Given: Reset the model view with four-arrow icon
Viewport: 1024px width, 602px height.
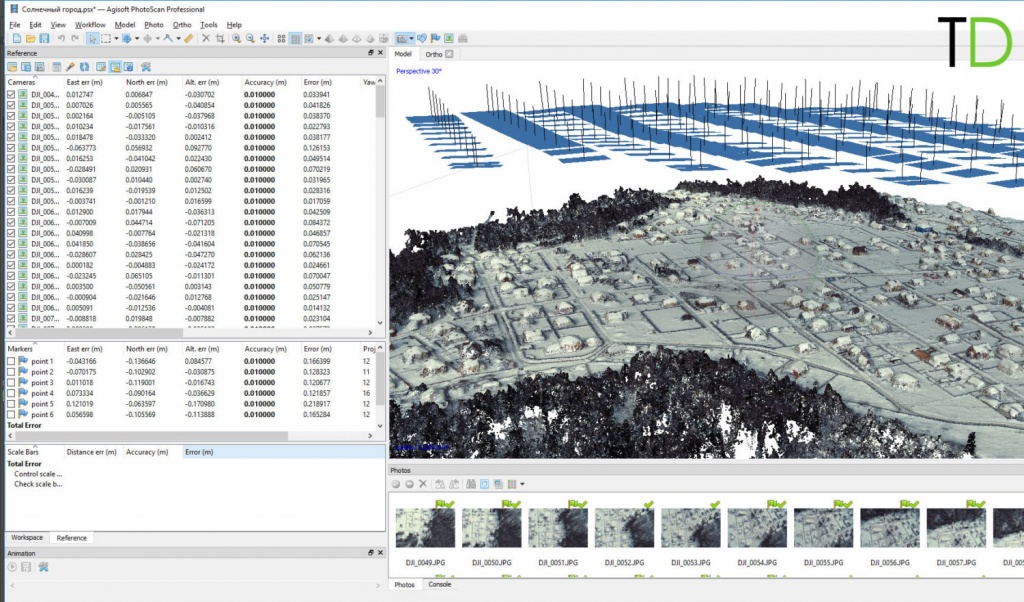Looking at the screenshot, I should tap(265, 38).
